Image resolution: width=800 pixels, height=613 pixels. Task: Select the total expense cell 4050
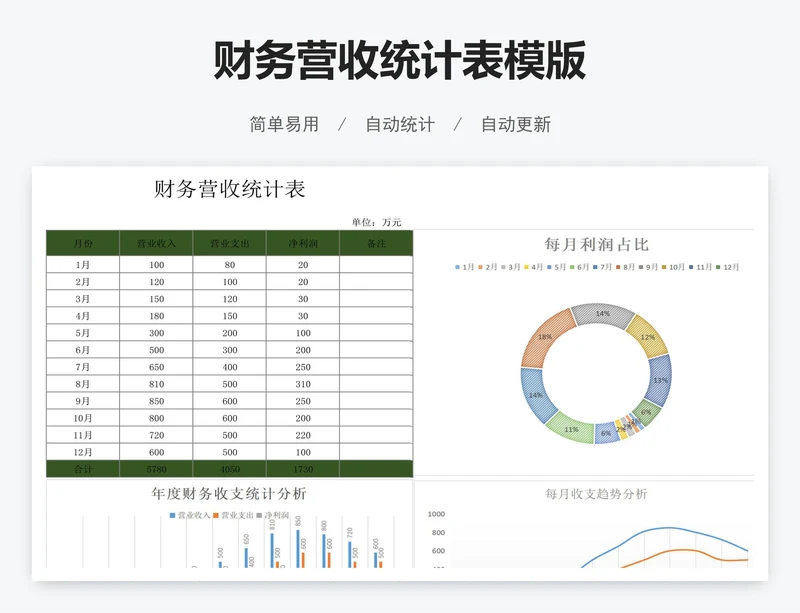(x=230, y=469)
